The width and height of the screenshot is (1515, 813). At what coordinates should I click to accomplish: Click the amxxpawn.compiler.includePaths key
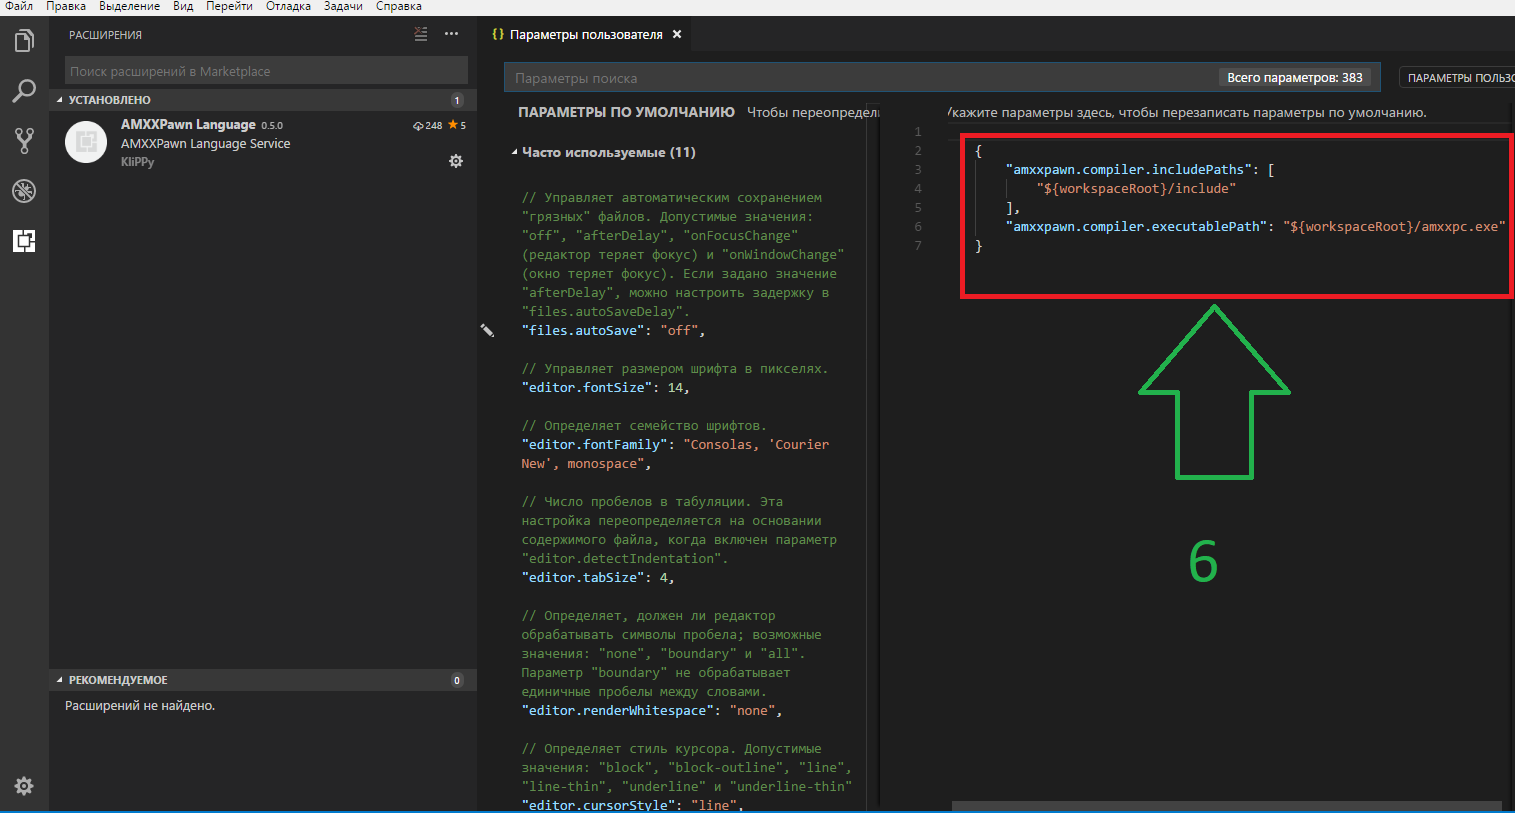tap(1129, 169)
